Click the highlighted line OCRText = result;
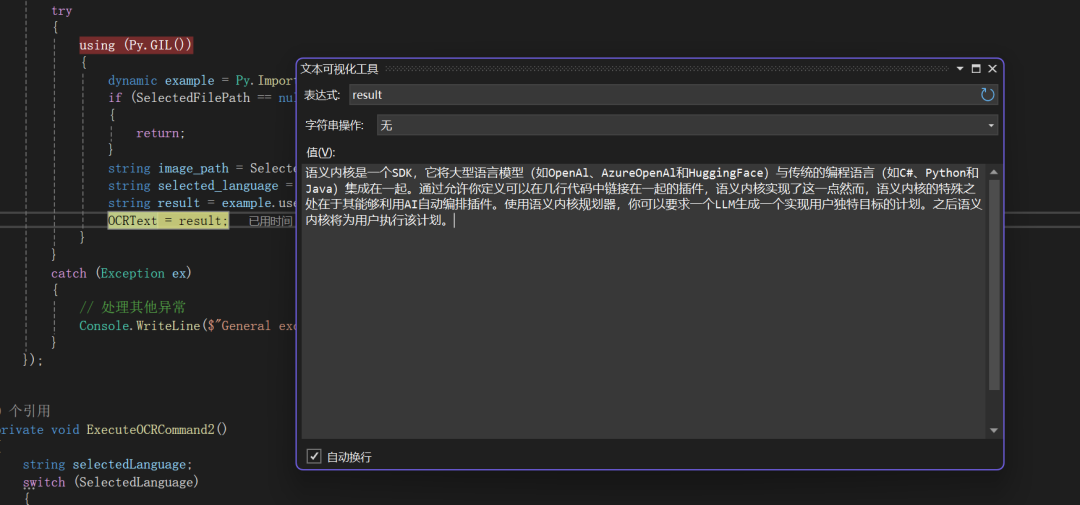The height and width of the screenshot is (505, 1080). pos(168,220)
